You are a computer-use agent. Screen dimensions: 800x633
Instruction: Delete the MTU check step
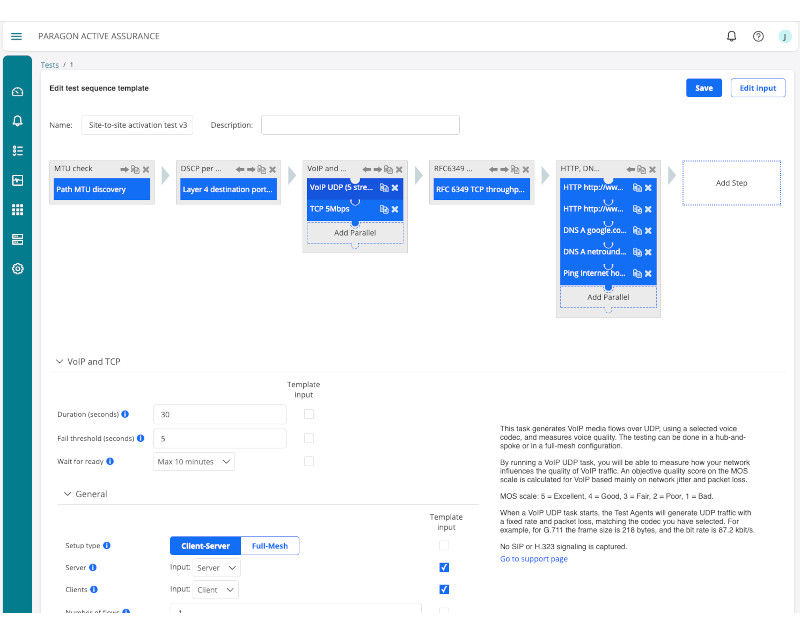[146, 170]
